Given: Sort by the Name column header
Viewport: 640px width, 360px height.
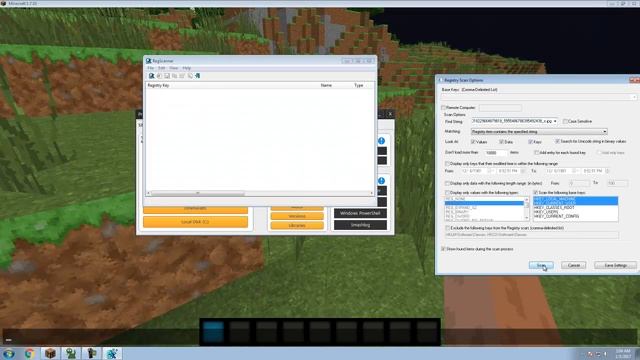Looking at the screenshot, I should pyautogui.click(x=326, y=85).
